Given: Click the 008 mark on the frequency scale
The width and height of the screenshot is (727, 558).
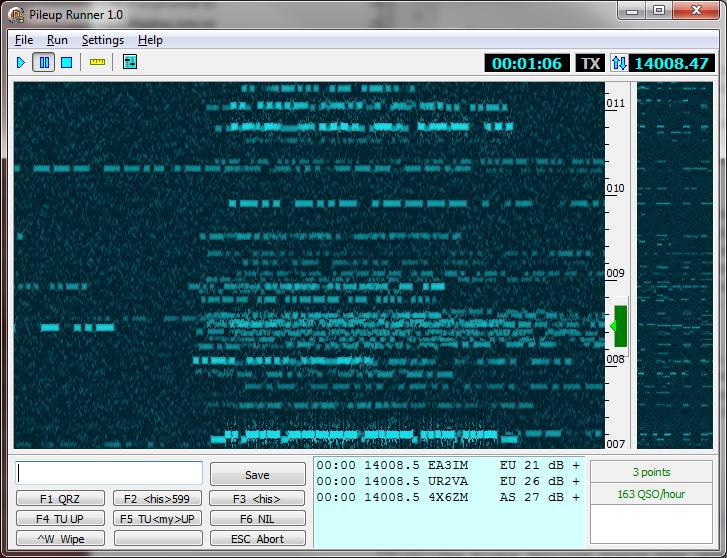Looking at the screenshot, I should tap(616, 359).
